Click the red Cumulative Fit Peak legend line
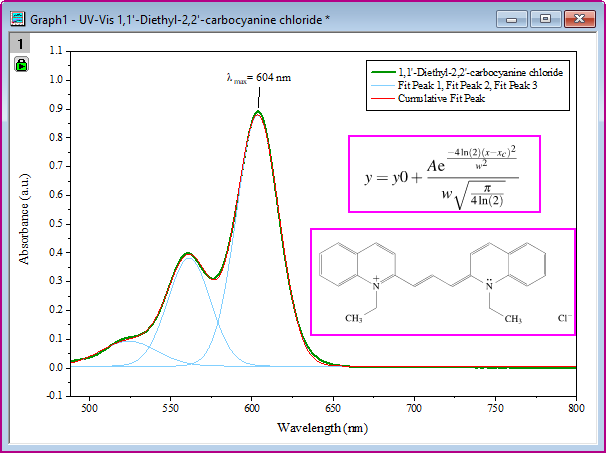Viewport: 606px width, 453px height. [383, 99]
